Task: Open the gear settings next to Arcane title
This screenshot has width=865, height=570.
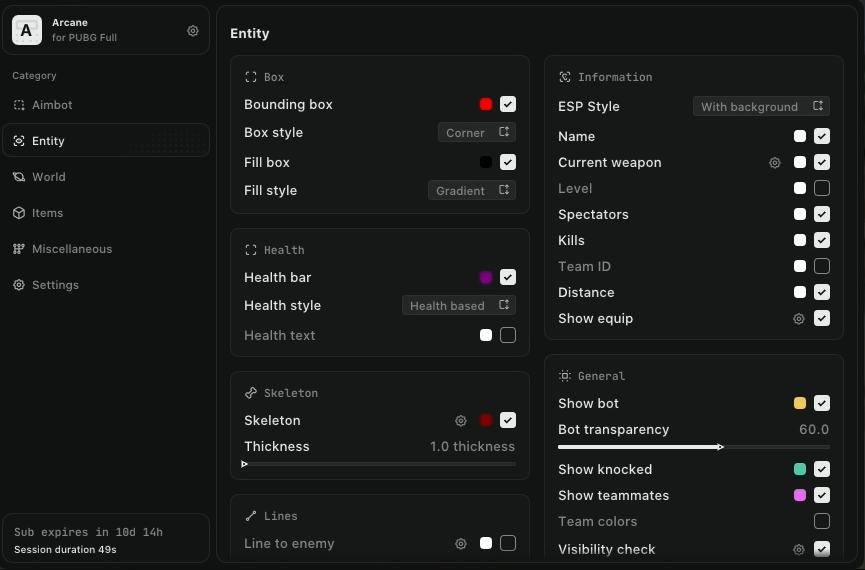Action: 193,31
